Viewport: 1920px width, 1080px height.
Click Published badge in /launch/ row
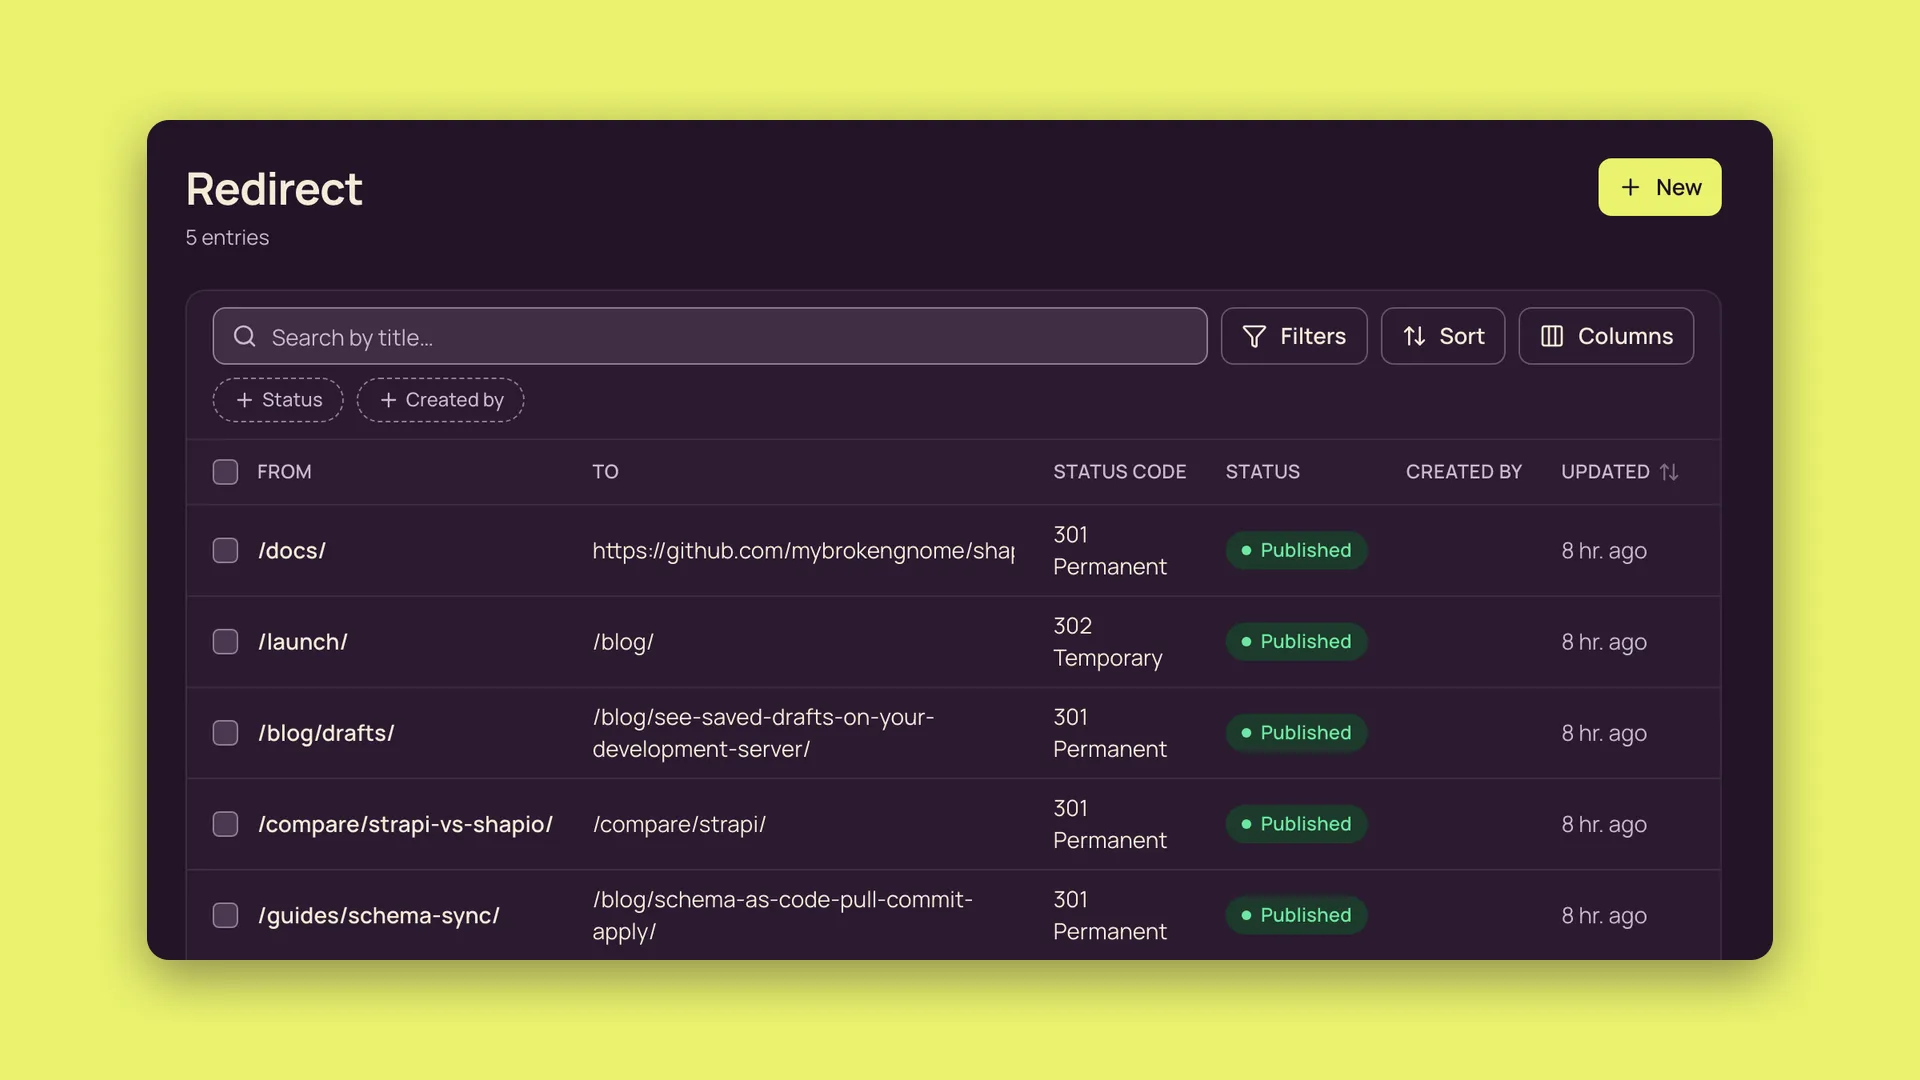(x=1296, y=642)
